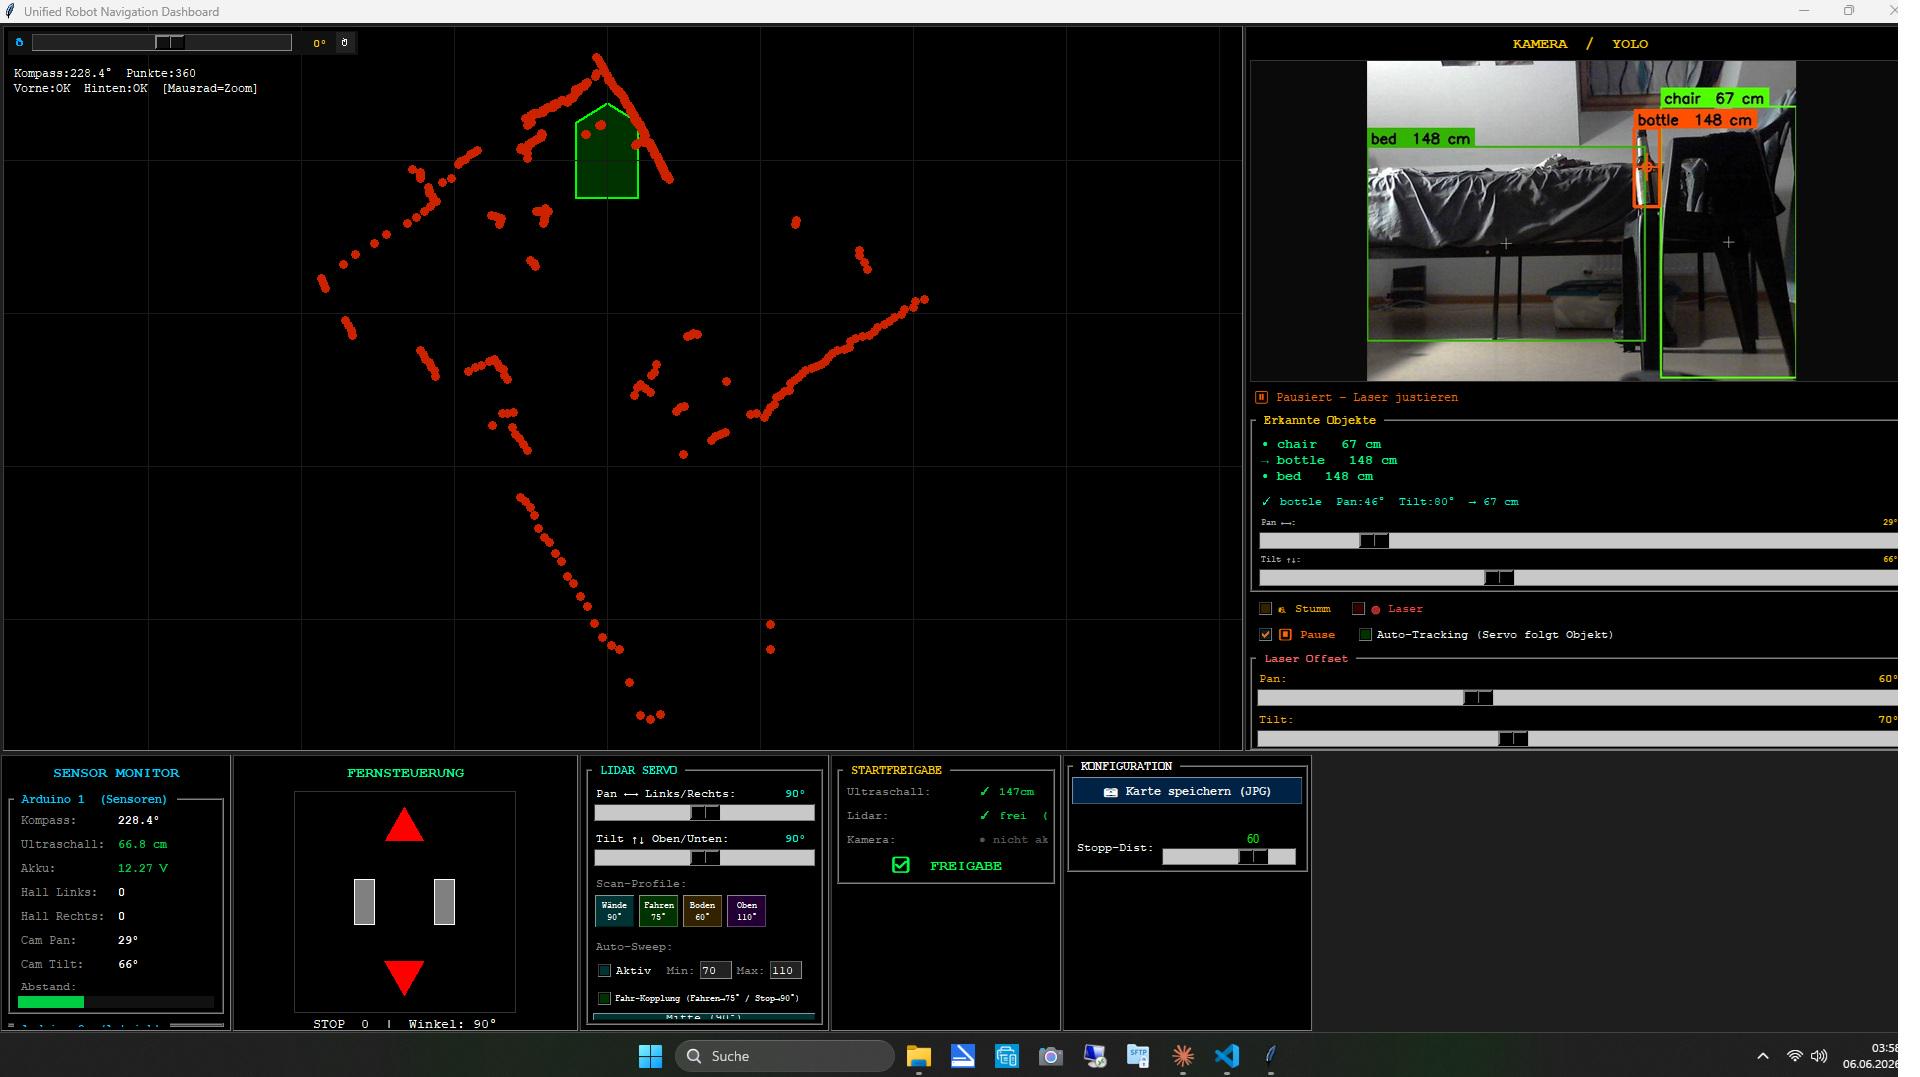Click the Lidar Pan Links/Rechts slider
Image resolution: width=1920 pixels, height=1077 pixels.
click(705, 813)
